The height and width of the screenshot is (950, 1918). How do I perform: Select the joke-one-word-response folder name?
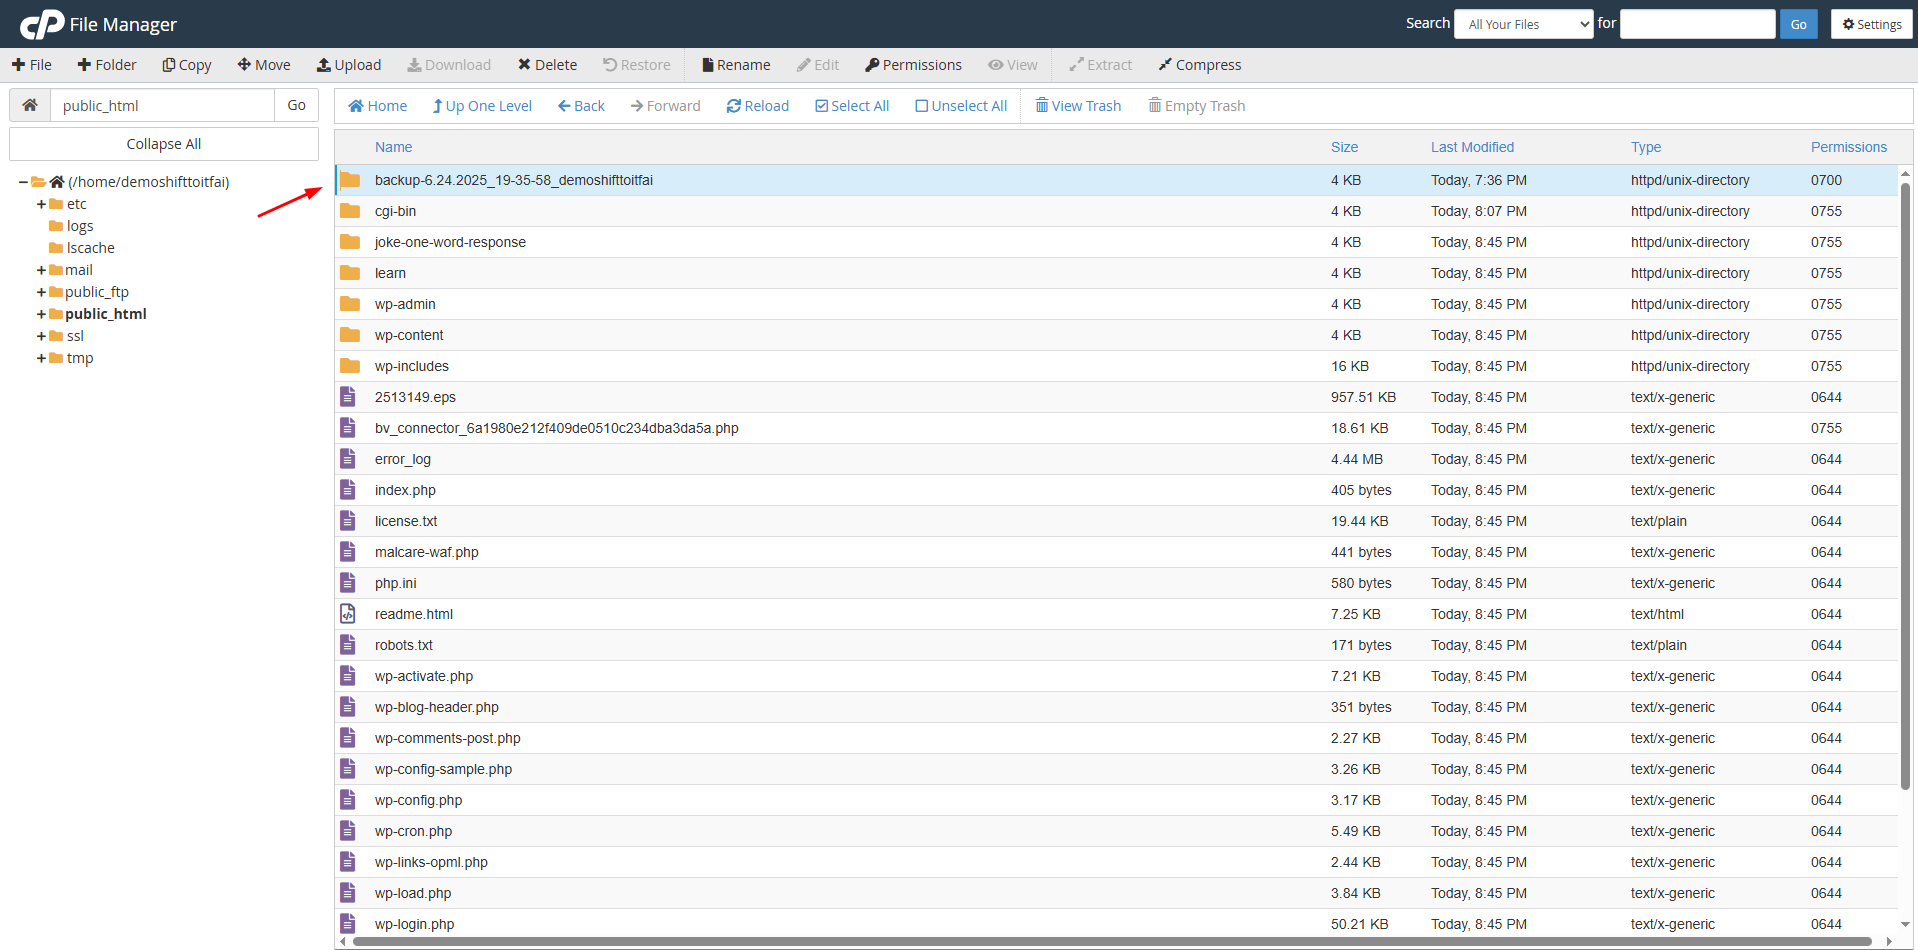(x=450, y=242)
